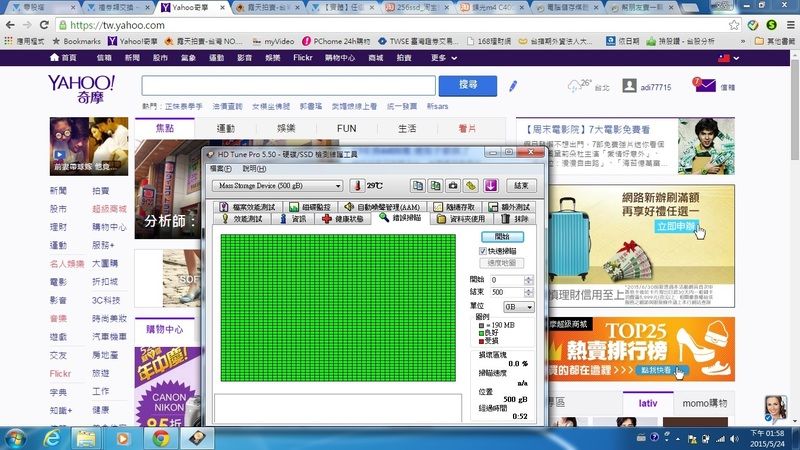The height and width of the screenshot is (450, 800).
Task: Click the blue 搜尋 search button on Yahoo
Action: pyautogui.click(x=467, y=85)
